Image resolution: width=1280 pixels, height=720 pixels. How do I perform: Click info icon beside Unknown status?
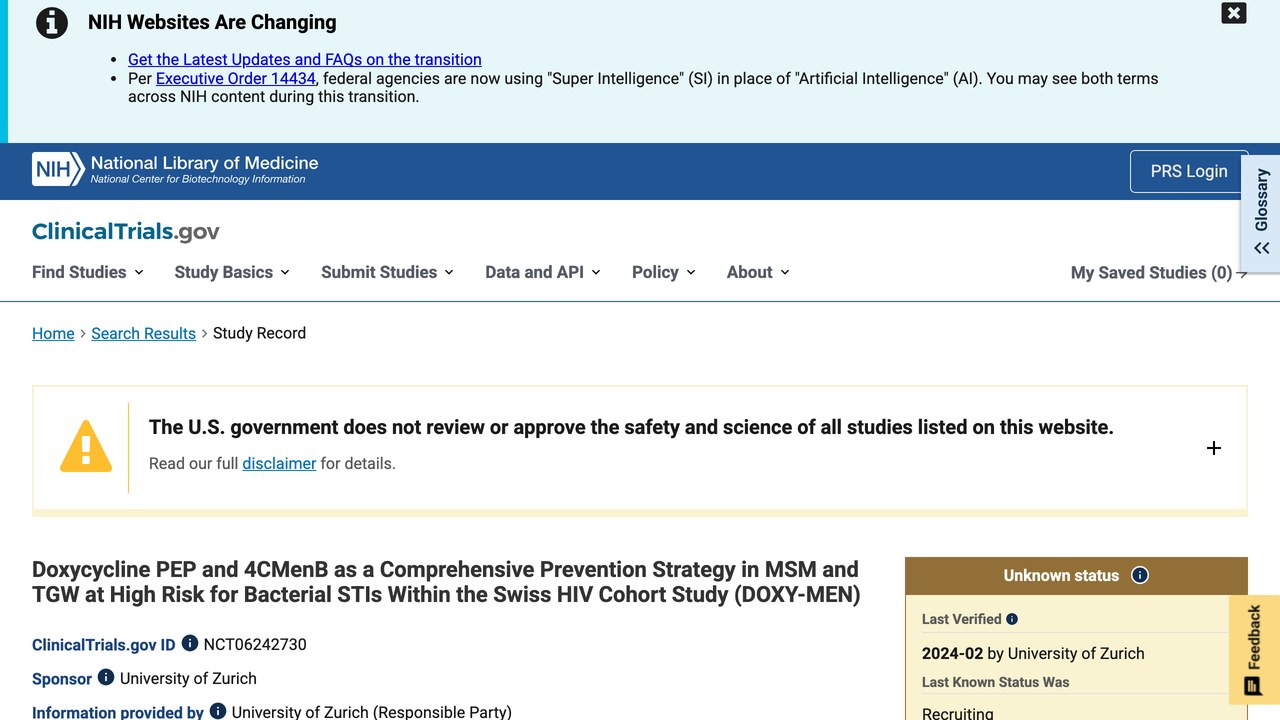[x=1140, y=575]
